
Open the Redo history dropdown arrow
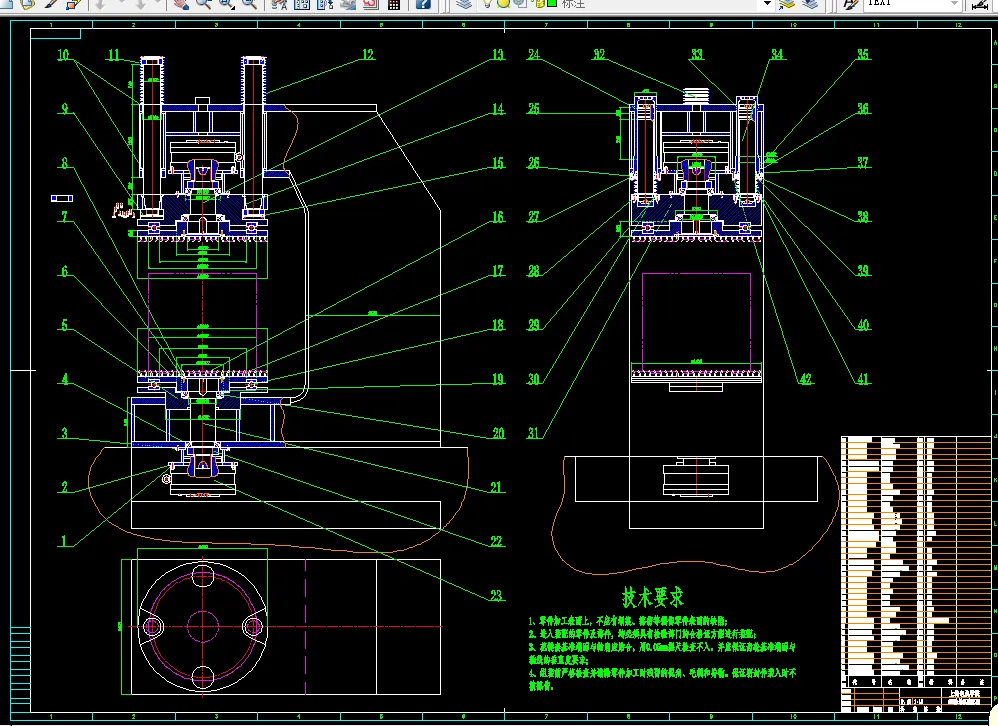159,3
